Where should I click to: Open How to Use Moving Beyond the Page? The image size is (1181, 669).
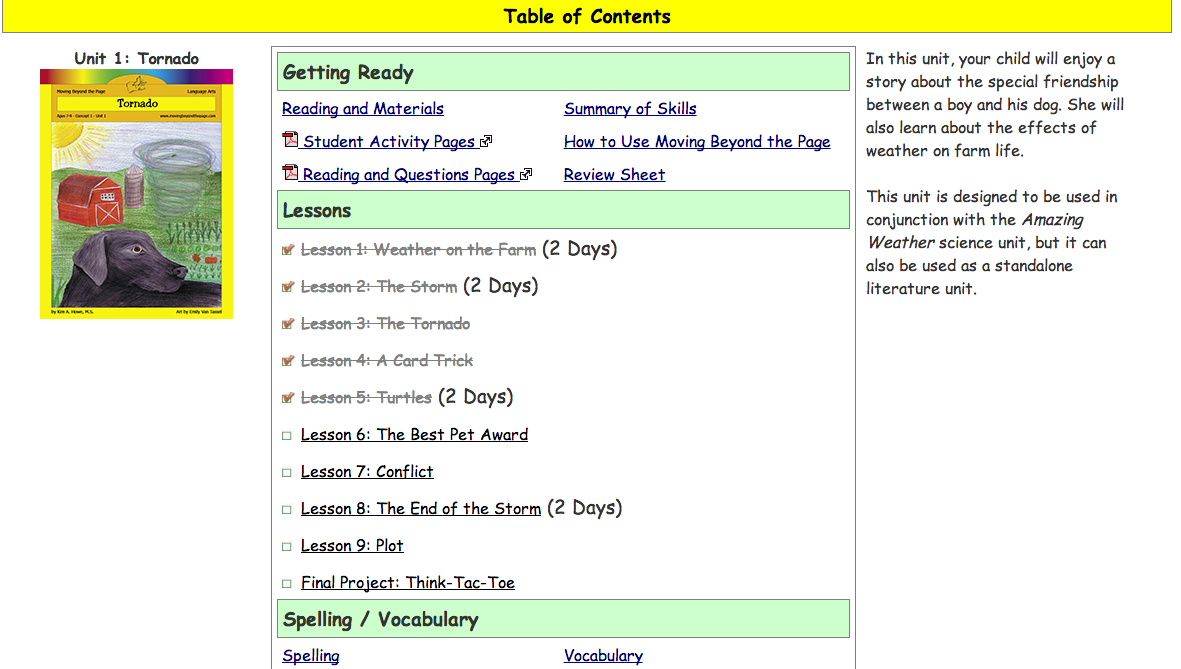(x=696, y=142)
